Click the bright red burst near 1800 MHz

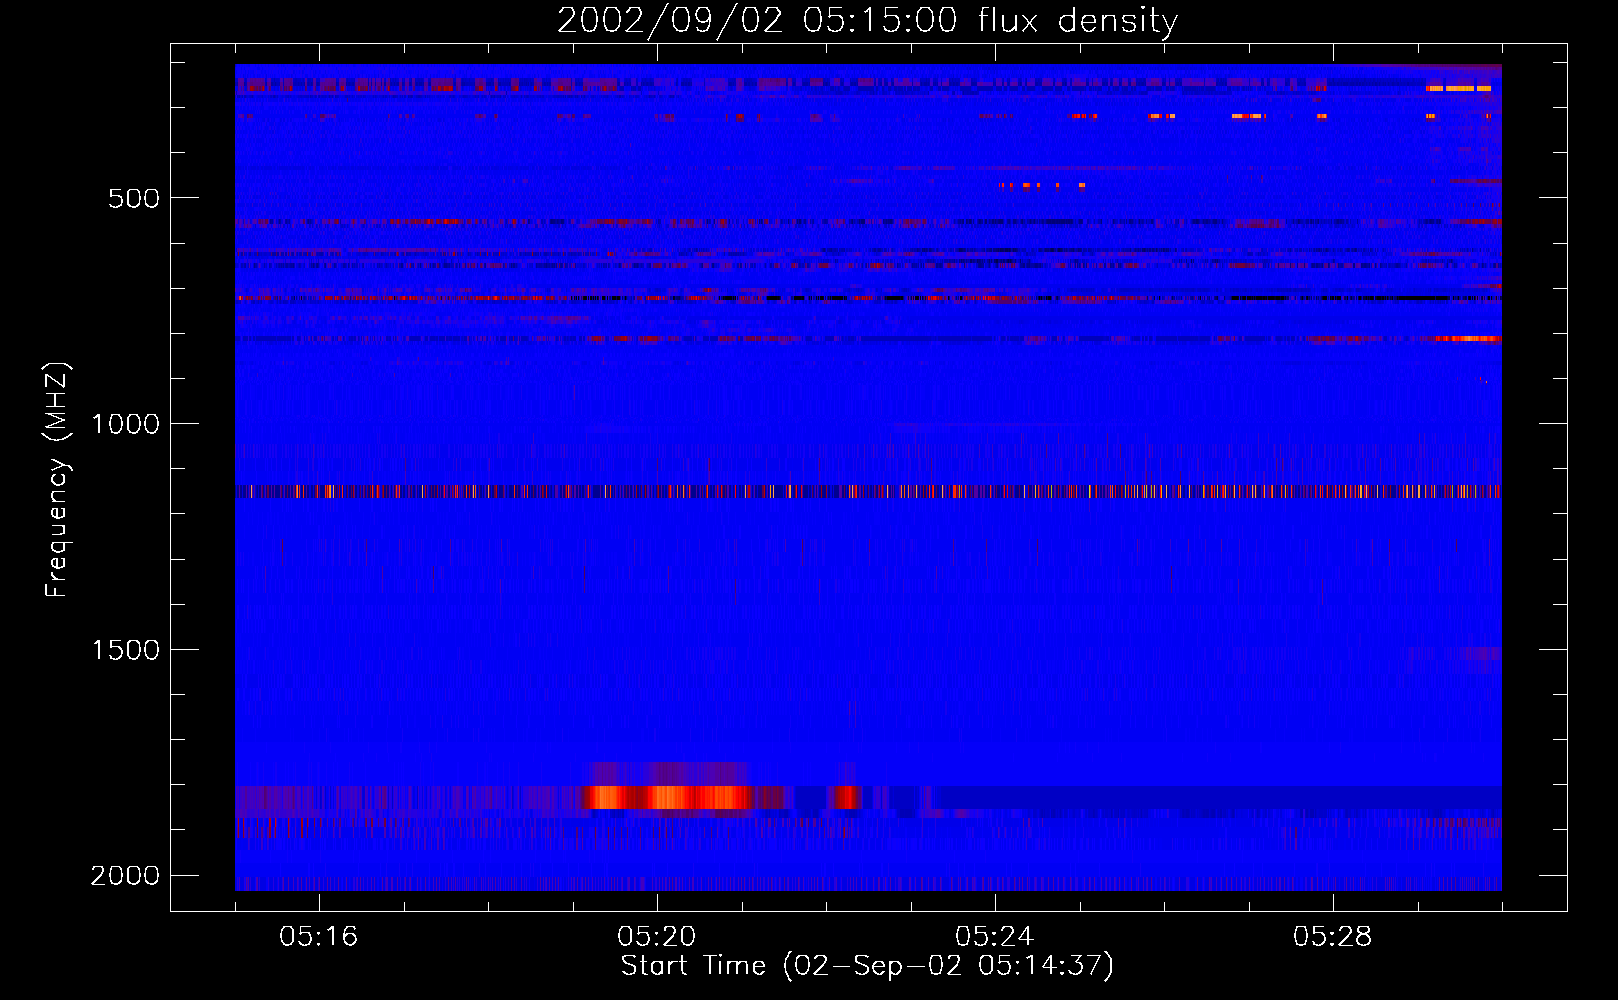(x=667, y=797)
